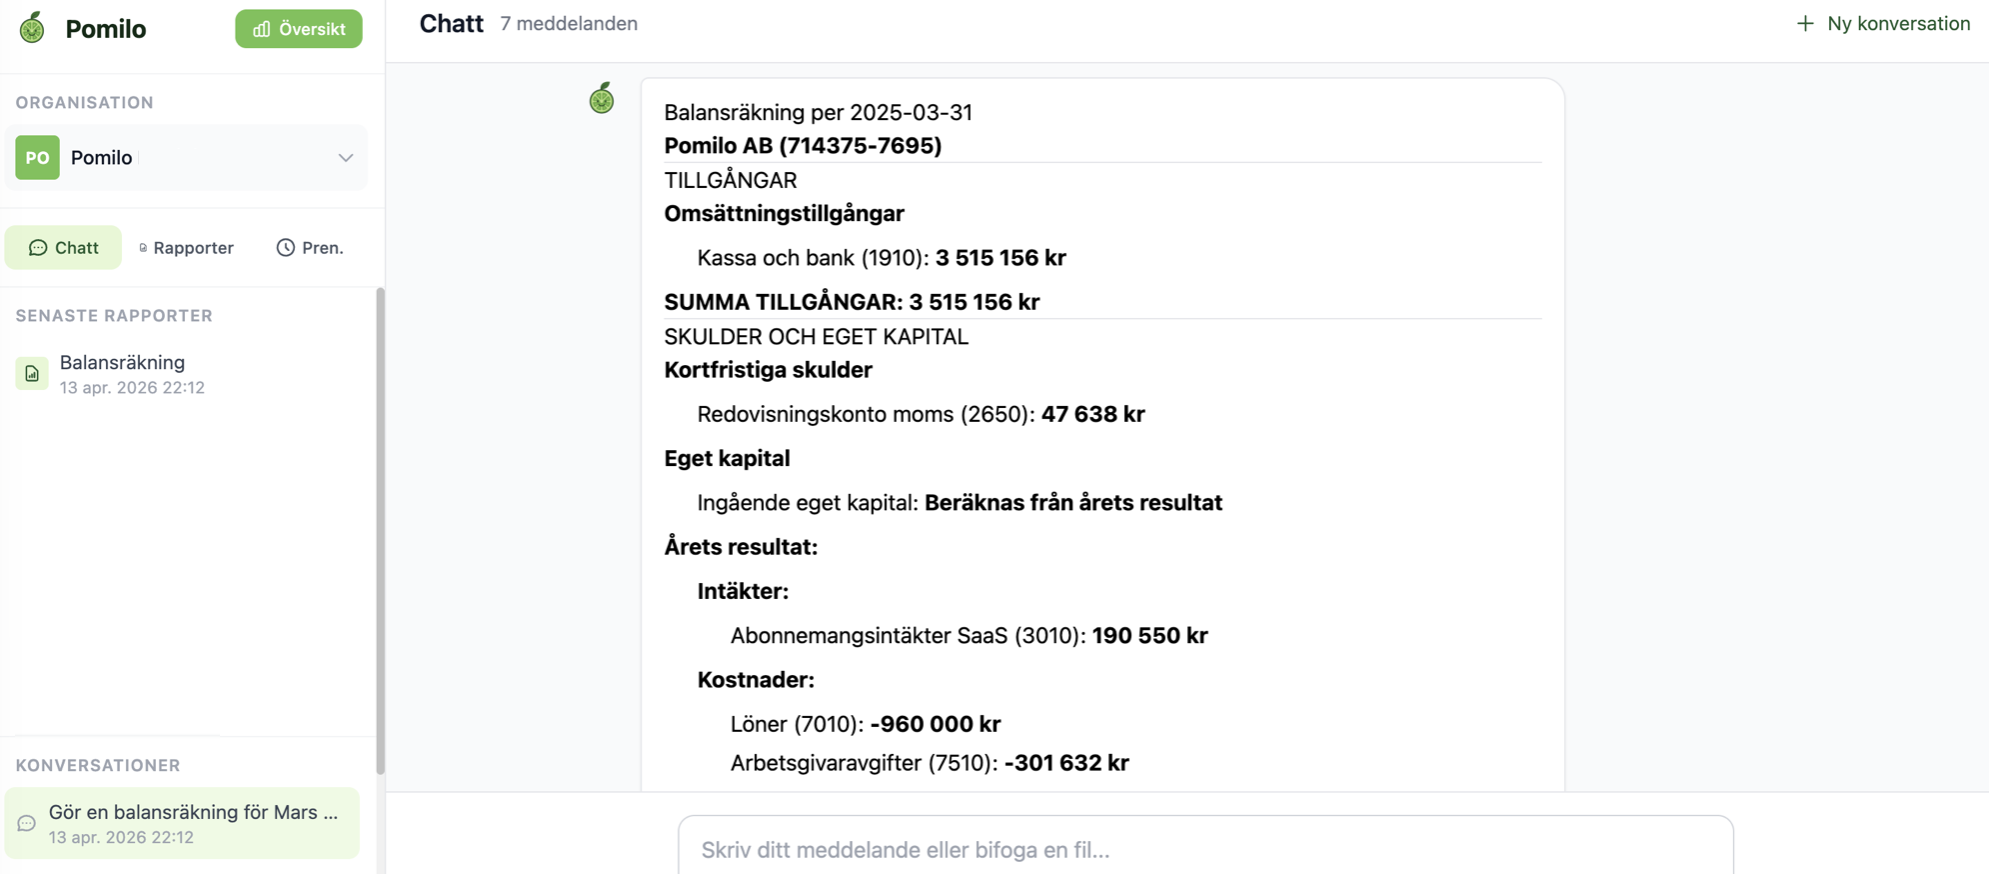Viewport: 1998px width, 874px height.
Task: Click the Pomilo apple logo icon
Action: tap(32, 28)
